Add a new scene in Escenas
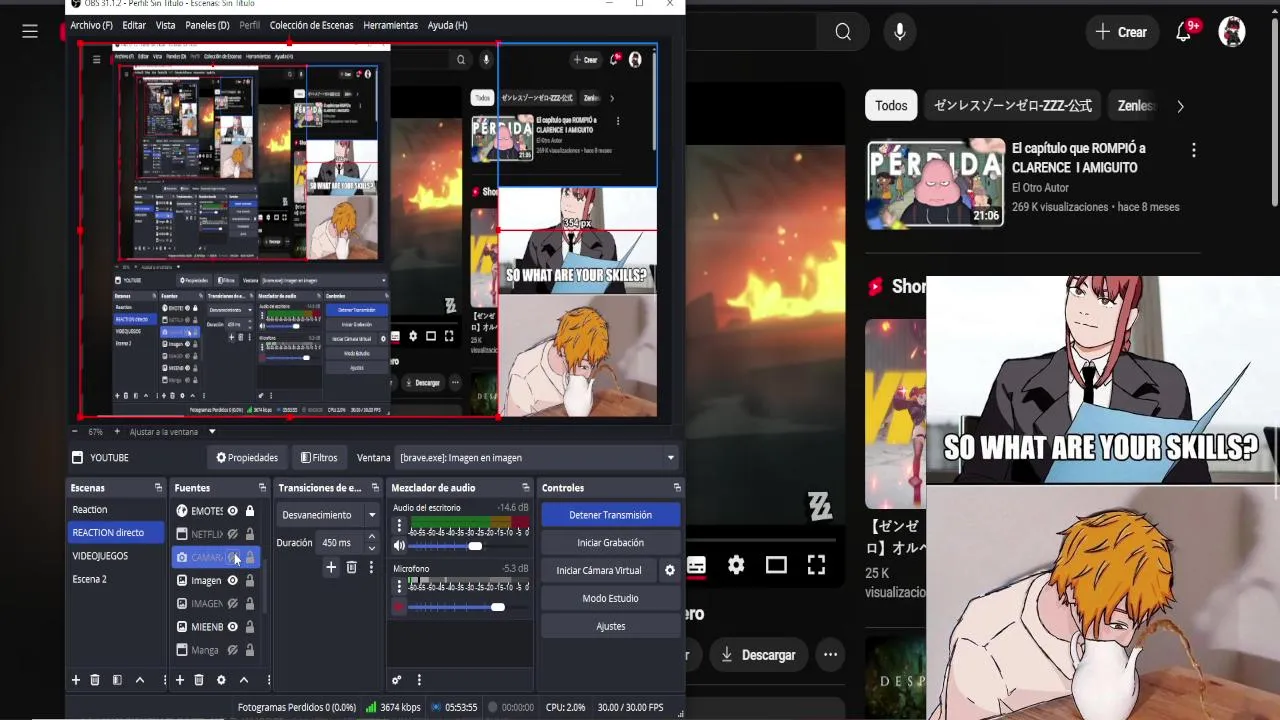Image resolution: width=1280 pixels, height=720 pixels. (75, 680)
